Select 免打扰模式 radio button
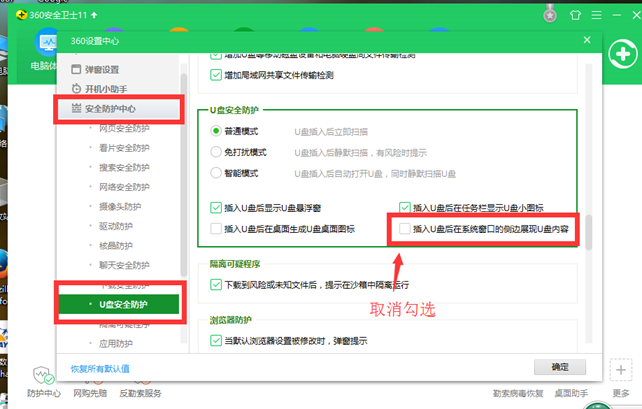The image size is (642, 409). coord(216,152)
